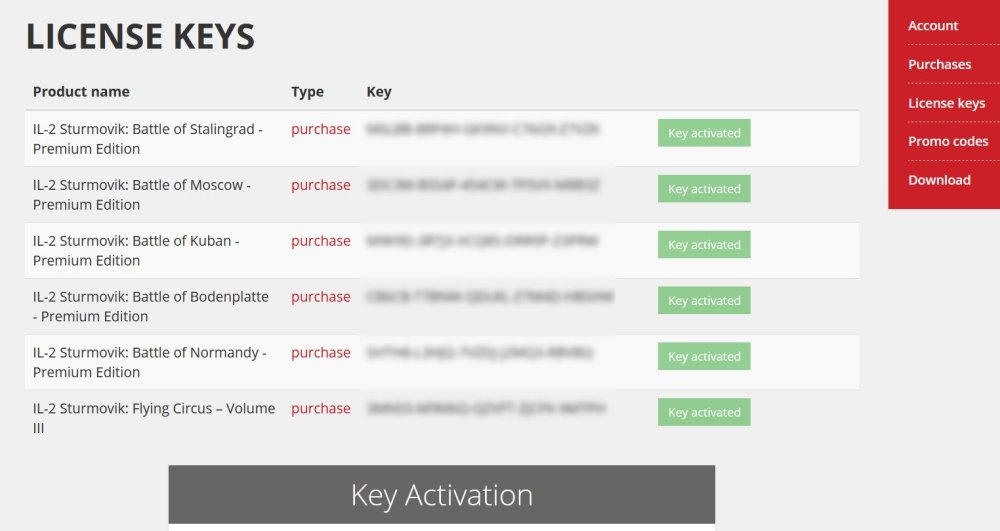Click Key activated for Battle of Moscow
This screenshot has height=531, width=1000.
(x=704, y=189)
